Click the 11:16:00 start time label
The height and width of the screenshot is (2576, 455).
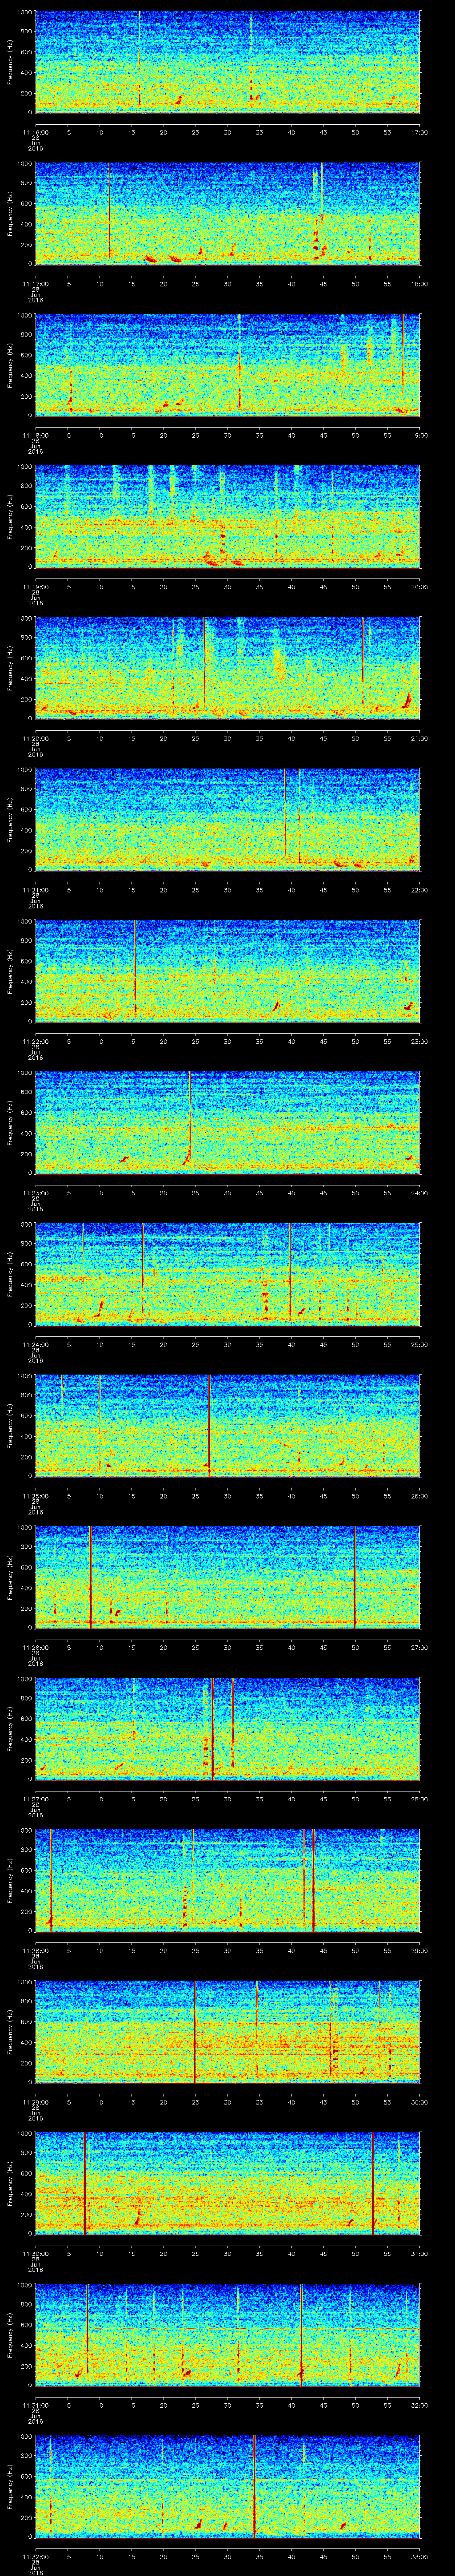click(x=35, y=131)
